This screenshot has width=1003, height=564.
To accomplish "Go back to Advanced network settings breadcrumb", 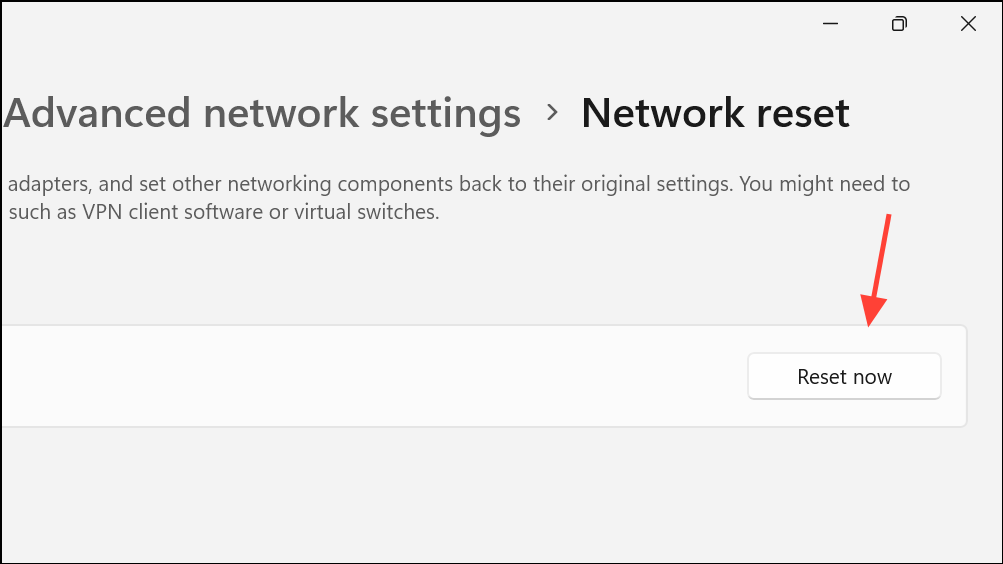I will (262, 114).
